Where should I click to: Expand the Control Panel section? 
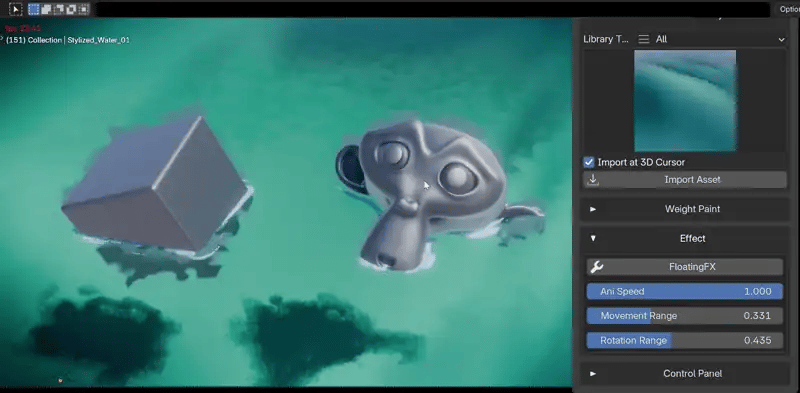(x=685, y=374)
